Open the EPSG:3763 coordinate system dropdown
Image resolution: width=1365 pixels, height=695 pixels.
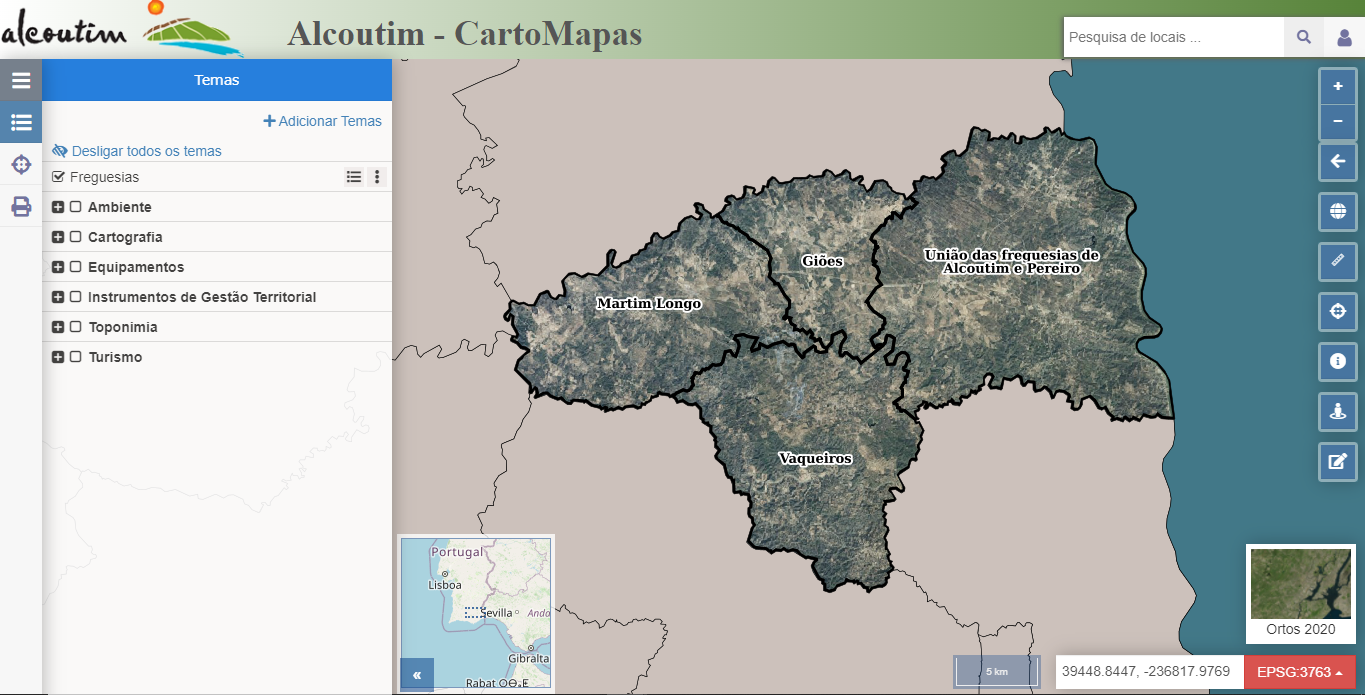click(x=1299, y=672)
